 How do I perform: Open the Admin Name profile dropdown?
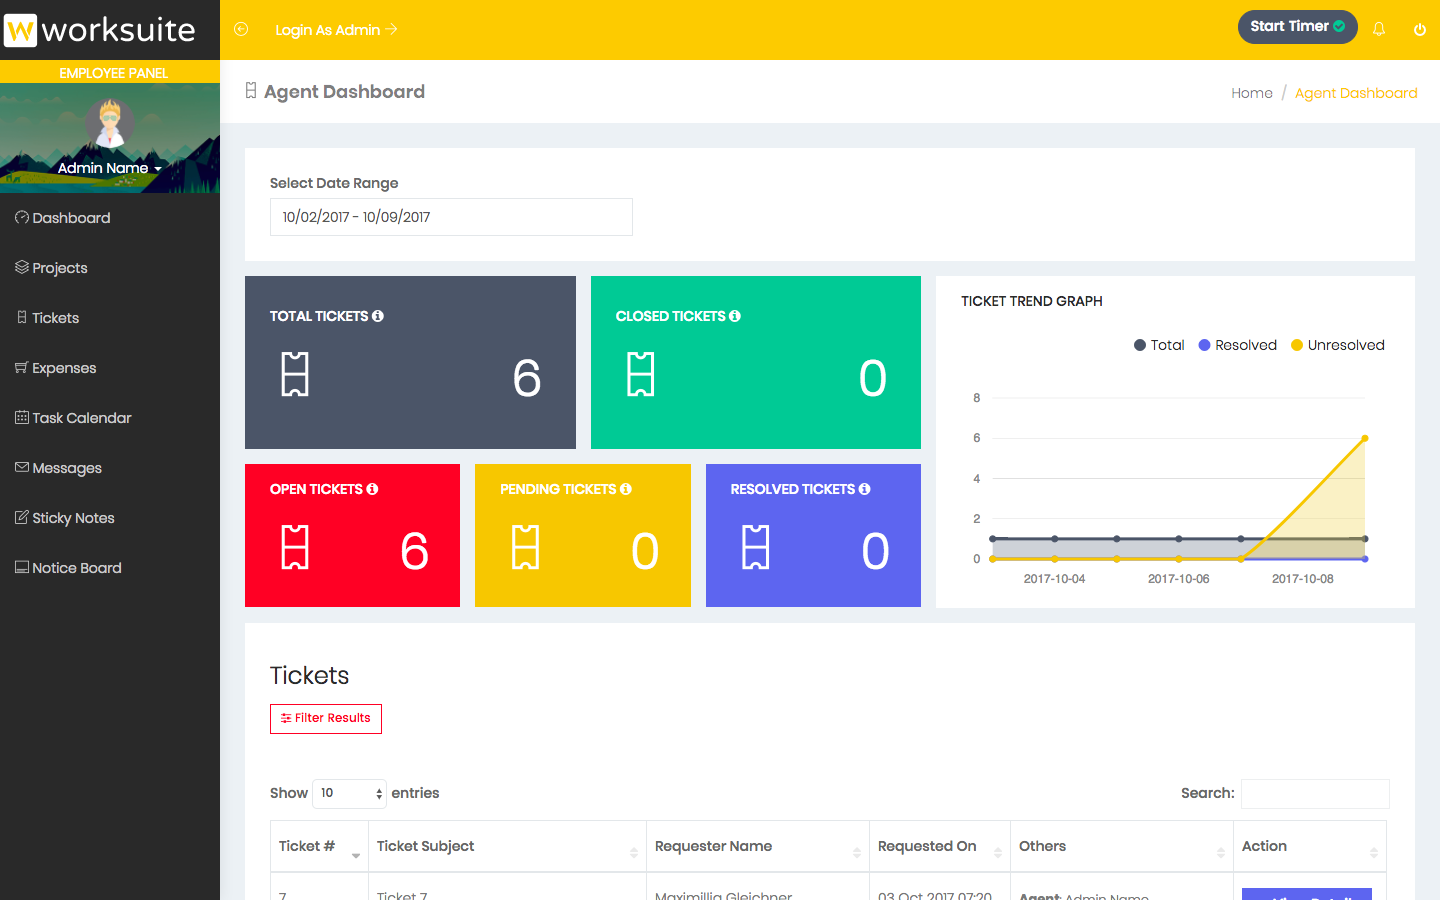tap(109, 168)
